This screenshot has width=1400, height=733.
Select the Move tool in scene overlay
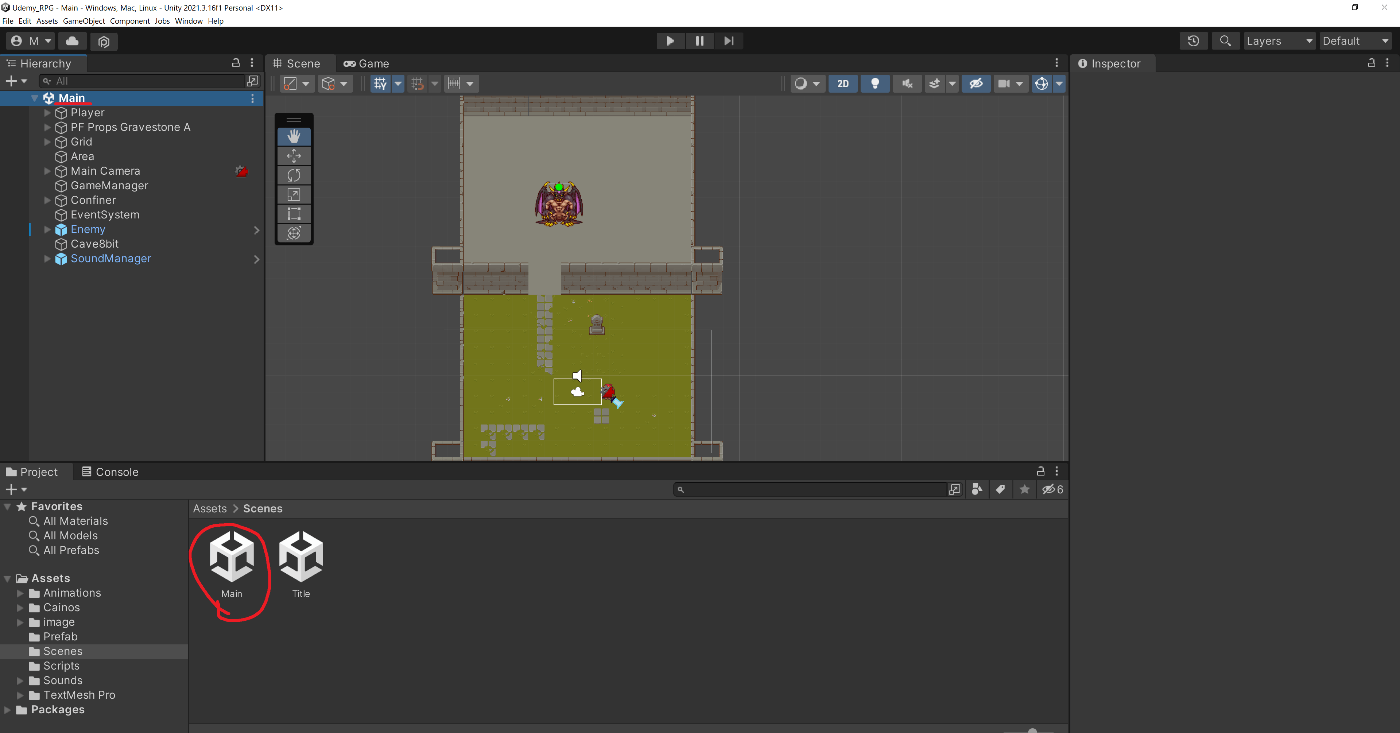[x=294, y=156]
